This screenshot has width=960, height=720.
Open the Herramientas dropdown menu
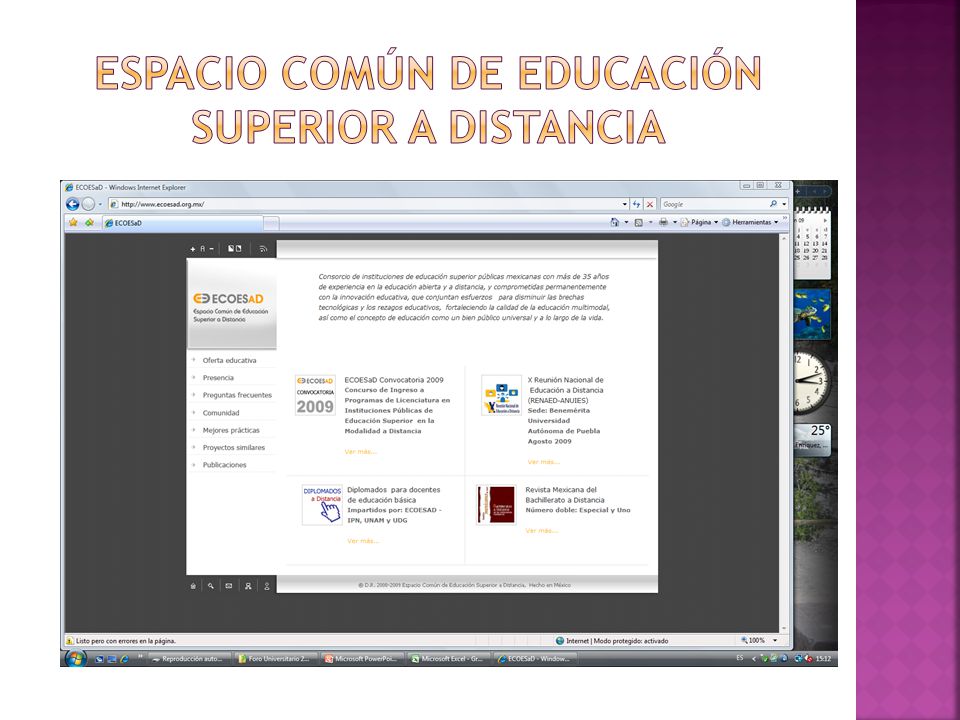750,222
